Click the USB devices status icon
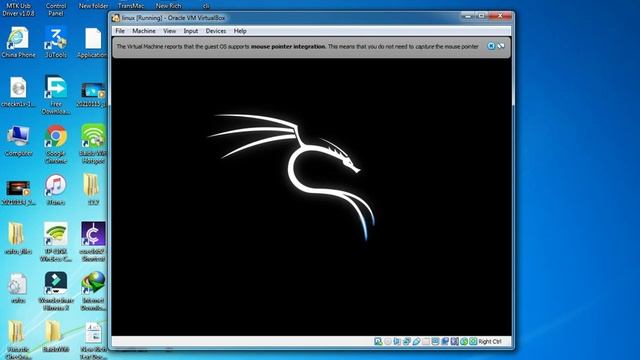The height and width of the screenshot is (360, 640). [x=416, y=341]
